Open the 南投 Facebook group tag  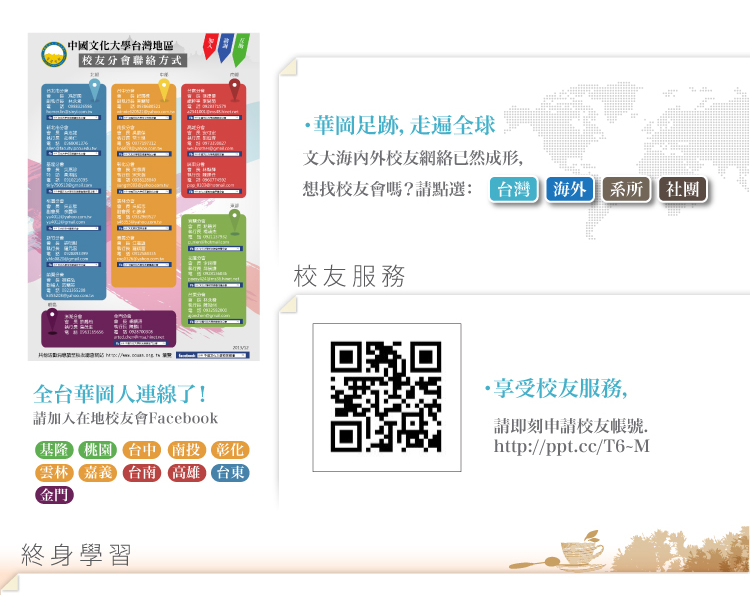tap(187, 450)
